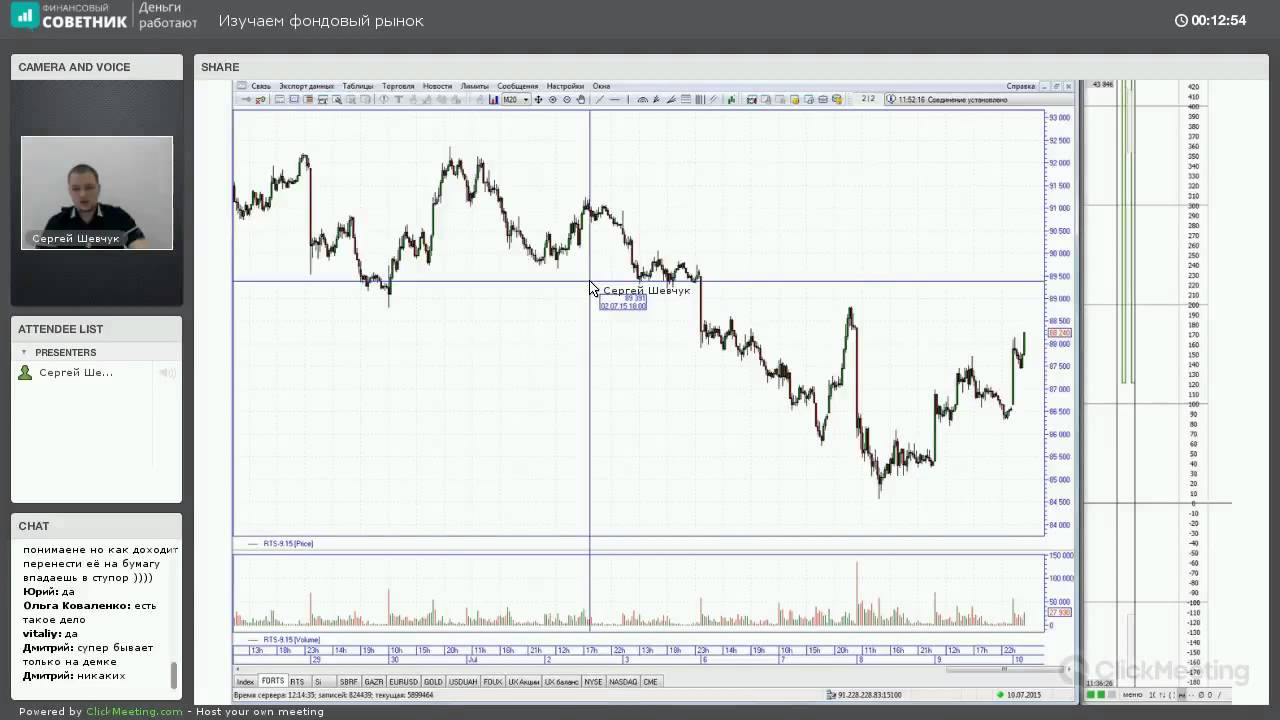
Task: Click the RTS-9.15 [Volume] legend label
Action: tap(292, 639)
